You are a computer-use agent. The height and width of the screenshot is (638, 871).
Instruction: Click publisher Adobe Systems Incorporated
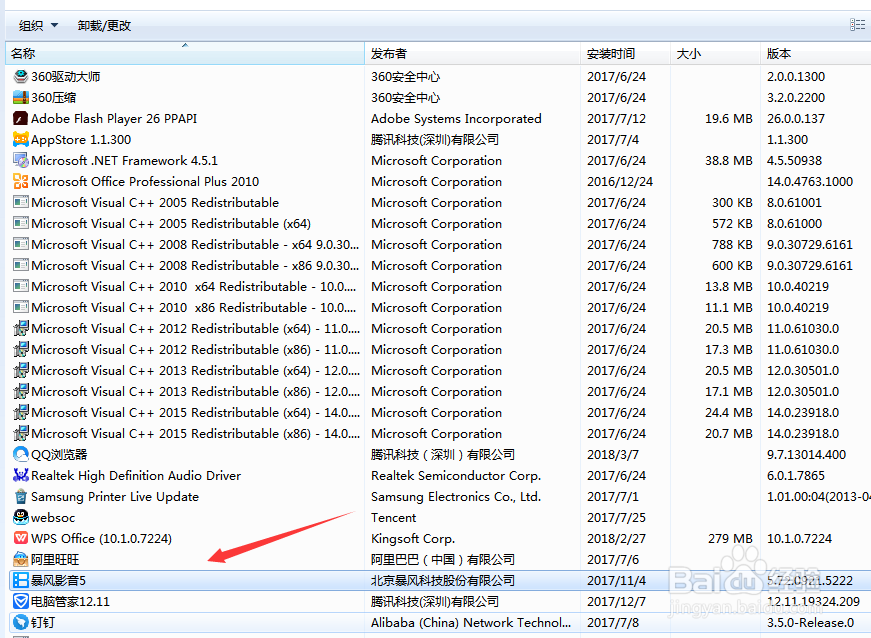tap(456, 119)
